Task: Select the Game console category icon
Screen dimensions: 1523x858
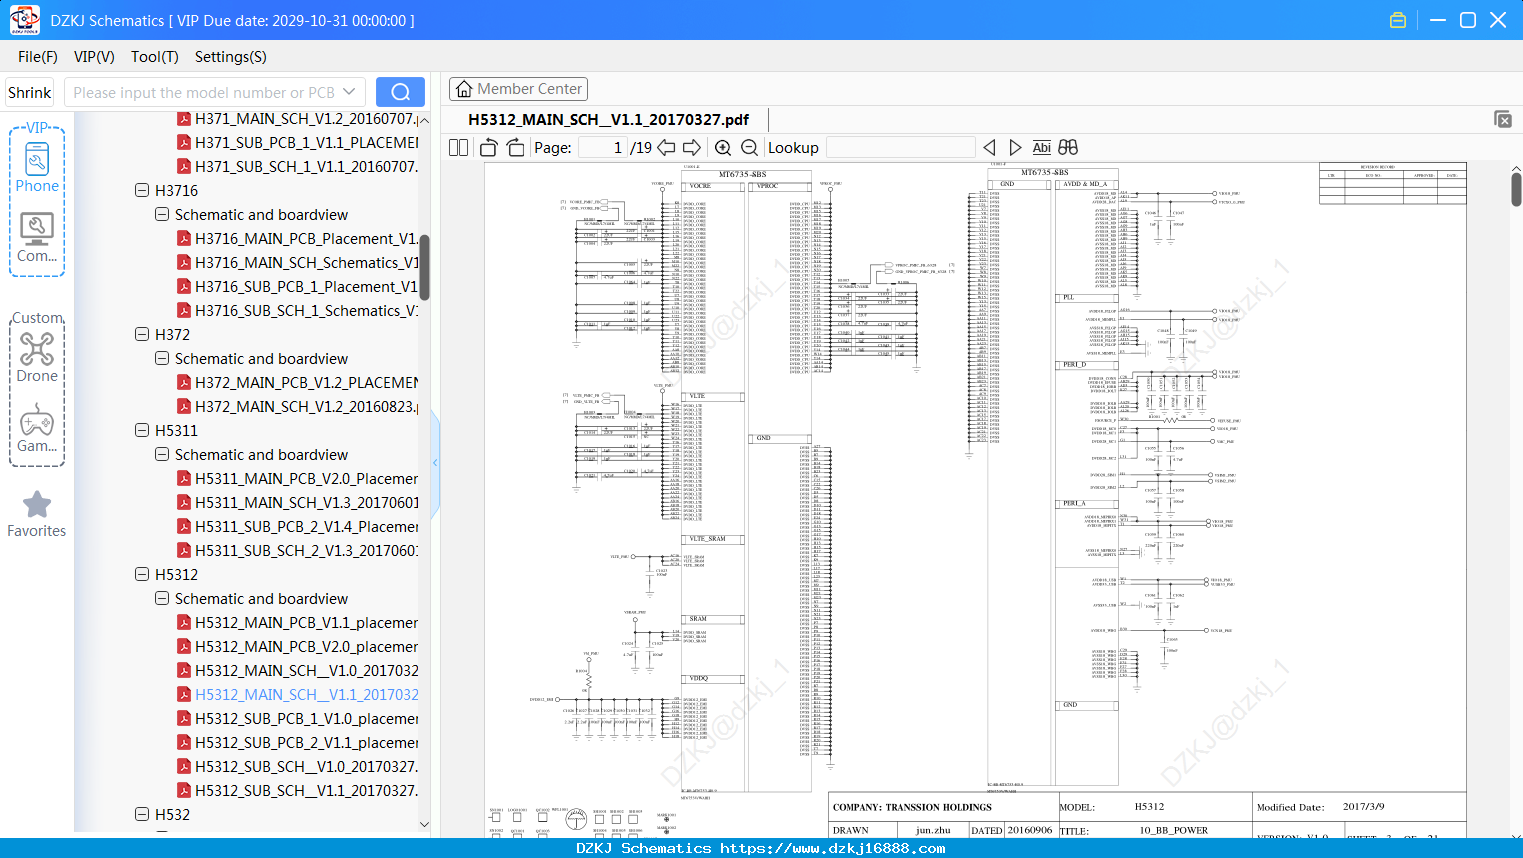Action: [x=37, y=428]
